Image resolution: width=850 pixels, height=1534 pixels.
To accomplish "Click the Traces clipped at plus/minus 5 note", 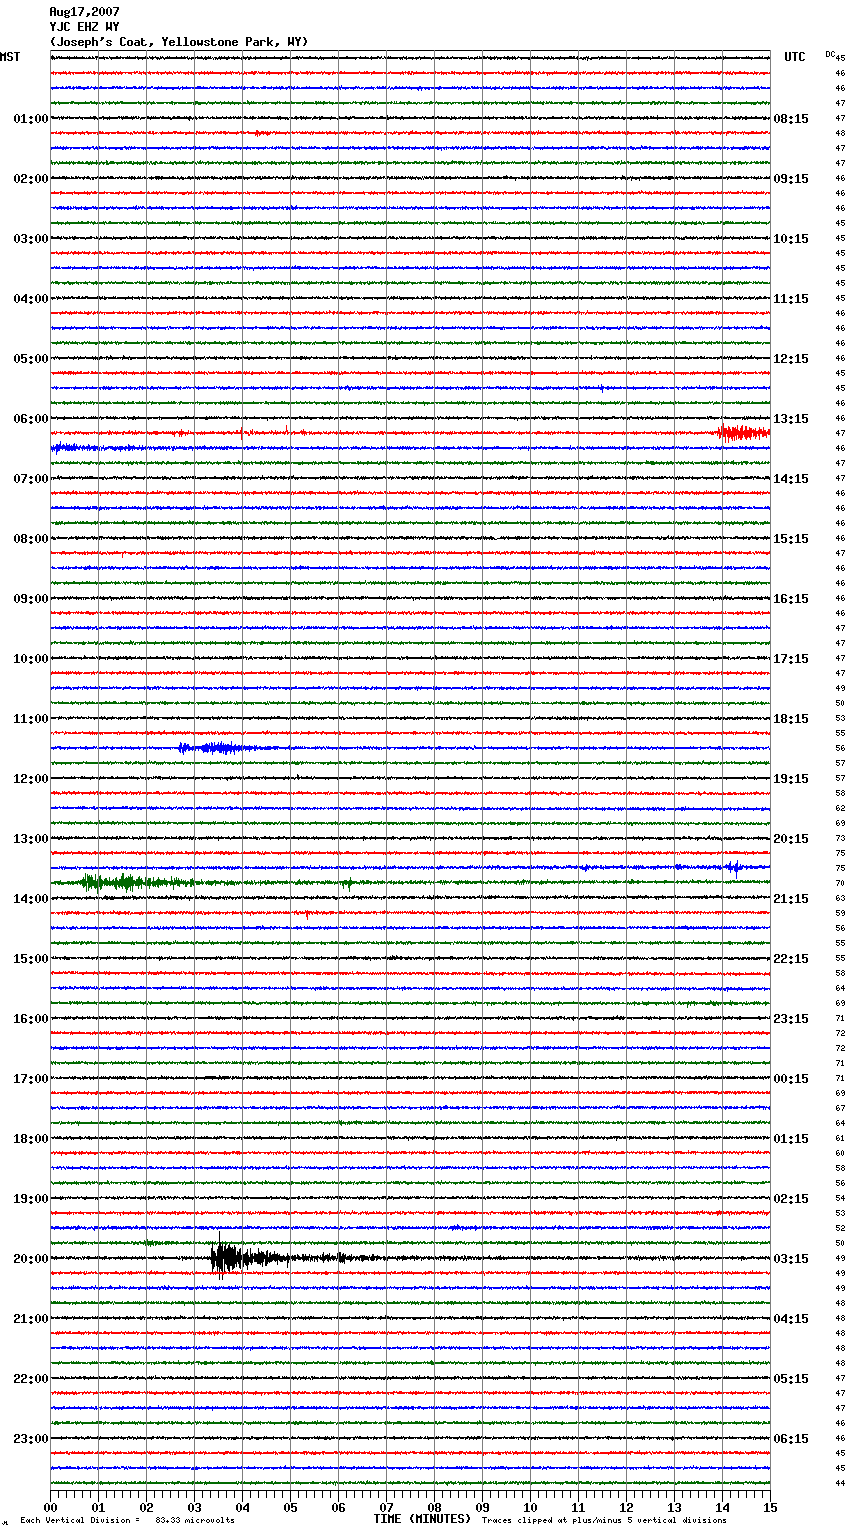I will click(604, 1520).
